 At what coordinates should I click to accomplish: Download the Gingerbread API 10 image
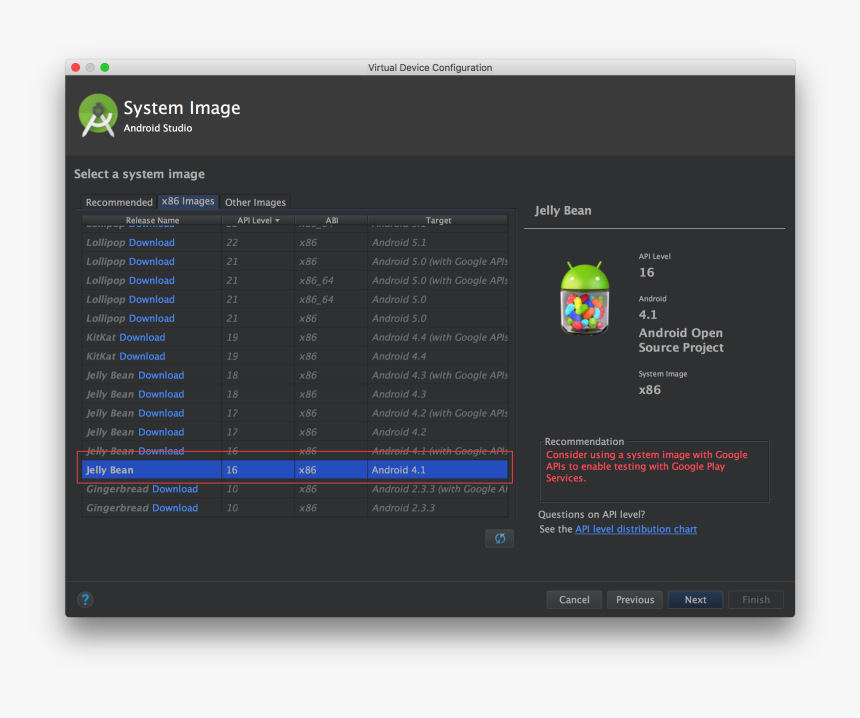(174, 488)
